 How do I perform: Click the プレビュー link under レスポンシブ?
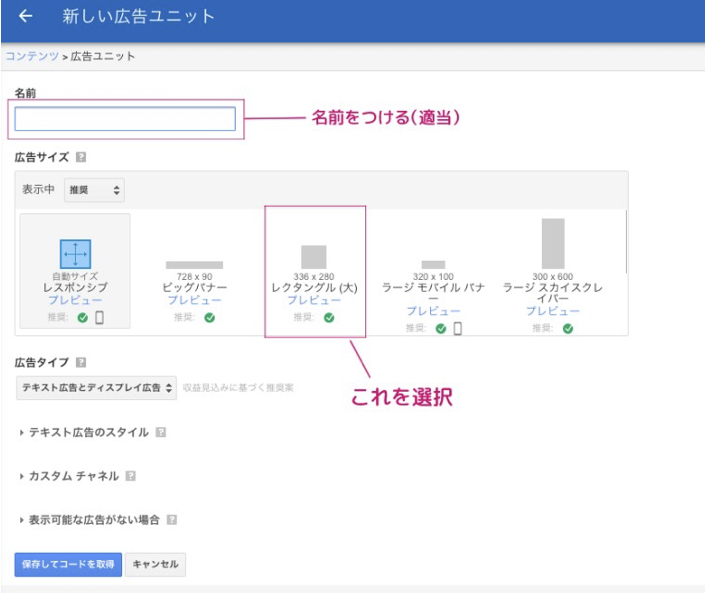tap(74, 300)
